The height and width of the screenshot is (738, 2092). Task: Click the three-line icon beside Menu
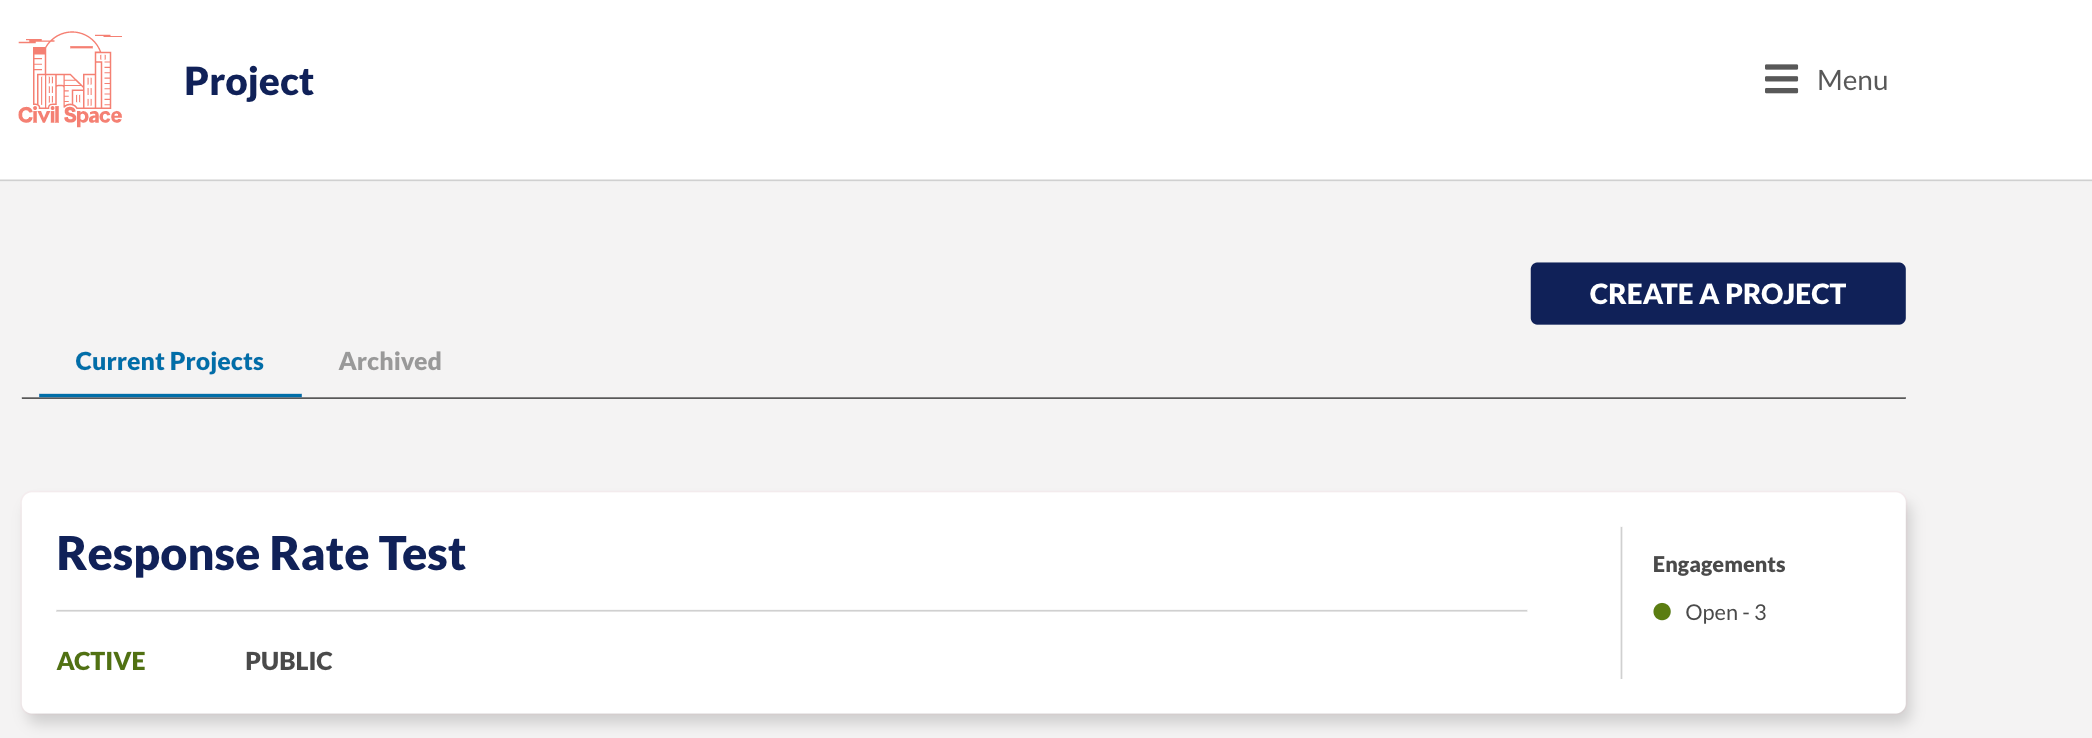coord(1781,79)
